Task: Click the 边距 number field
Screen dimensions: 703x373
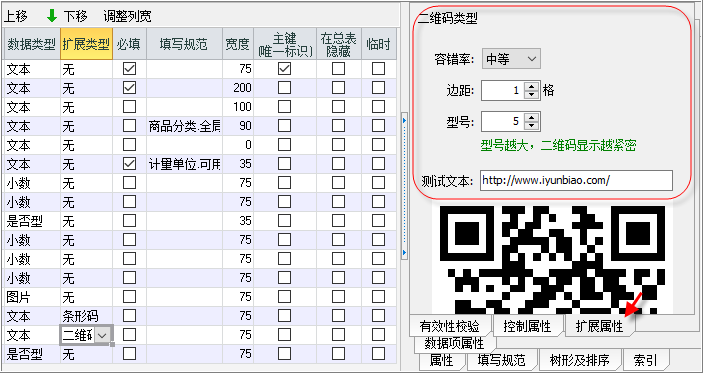Action: point(504,91)
